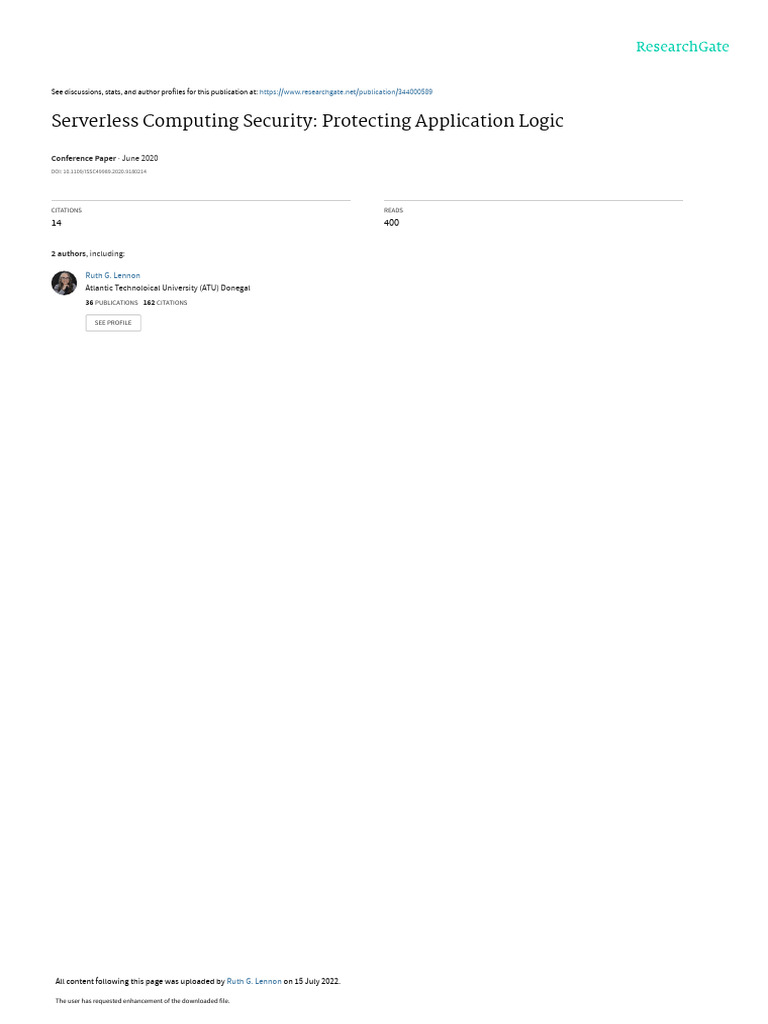Click the CITATIONS heading
Viewport: 768px width, 1024px height.
67,210
